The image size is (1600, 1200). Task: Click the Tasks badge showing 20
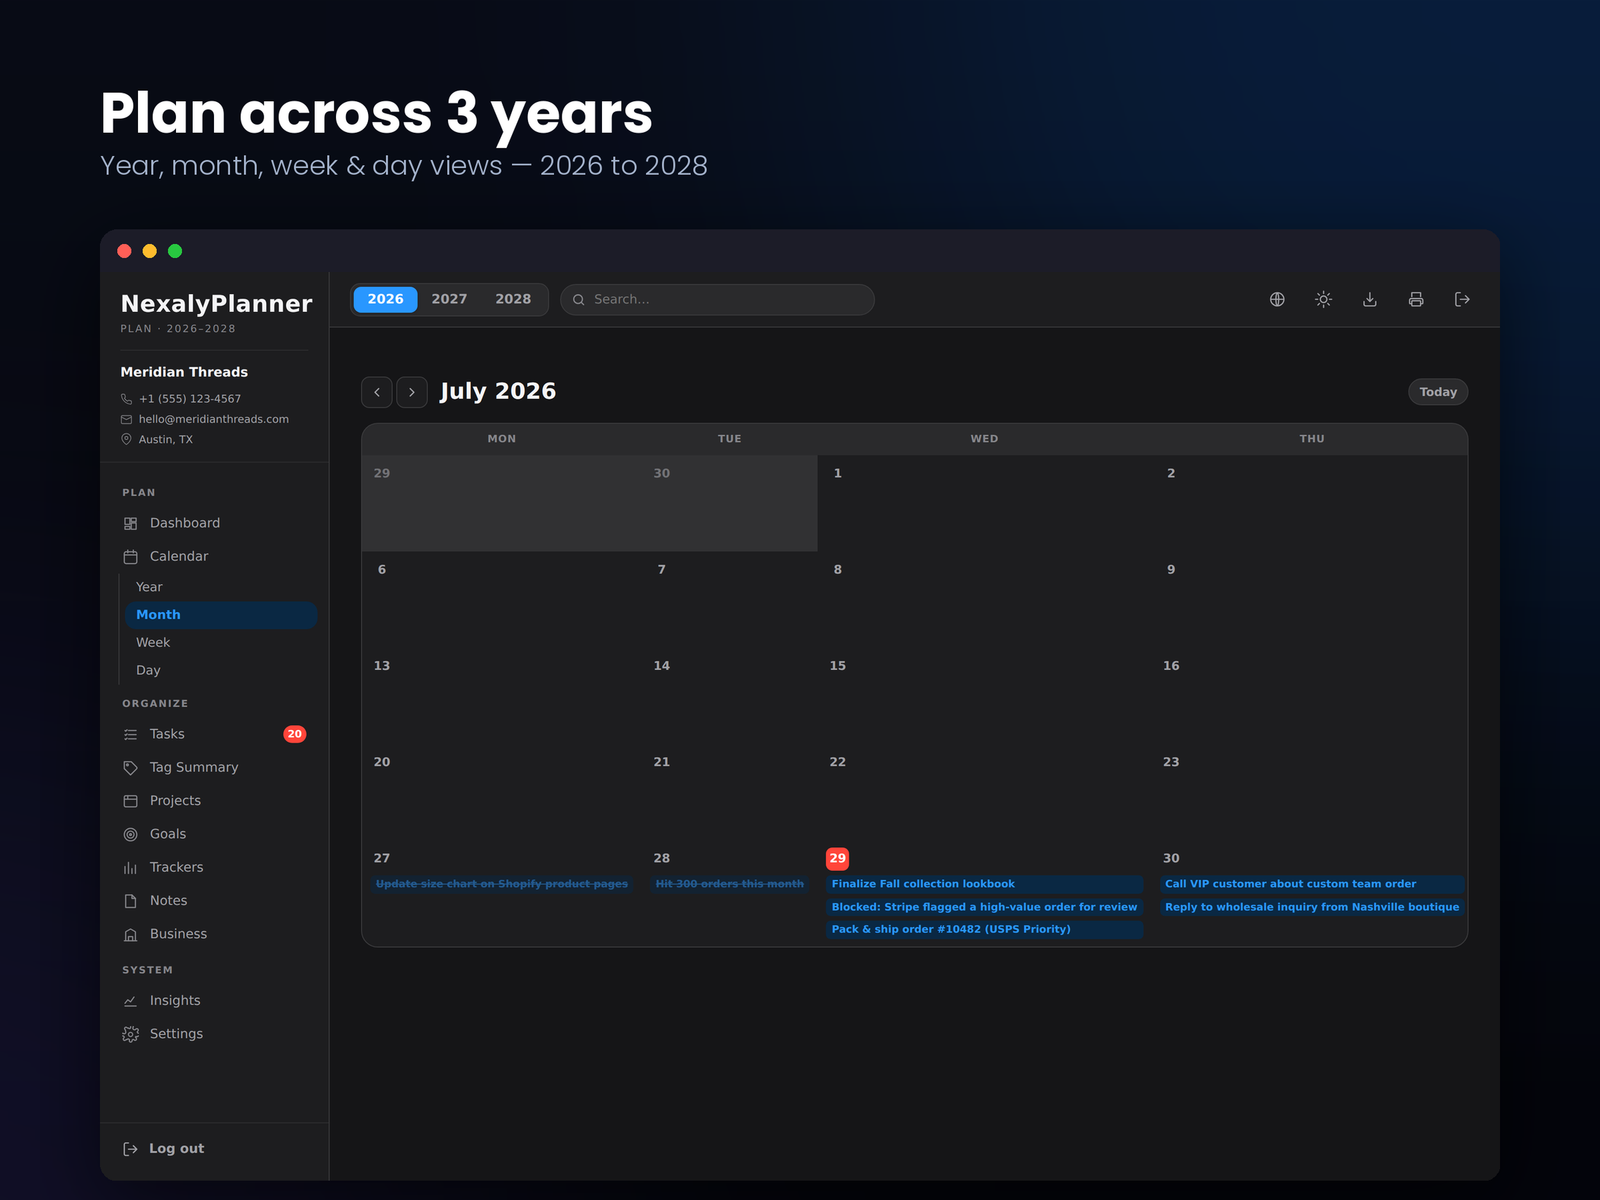pyautogui.click(x=295, y=734)
